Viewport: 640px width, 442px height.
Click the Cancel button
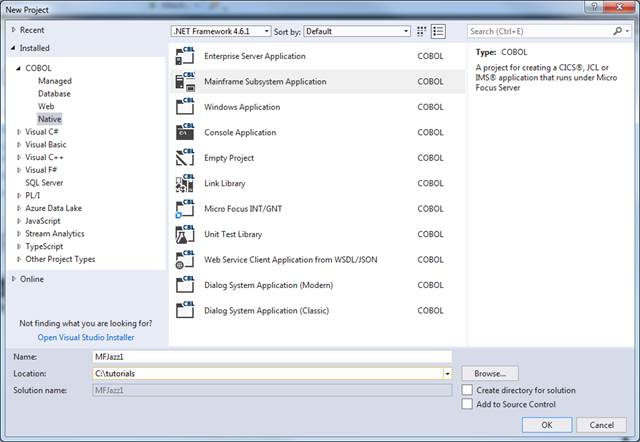coord(601,425)
